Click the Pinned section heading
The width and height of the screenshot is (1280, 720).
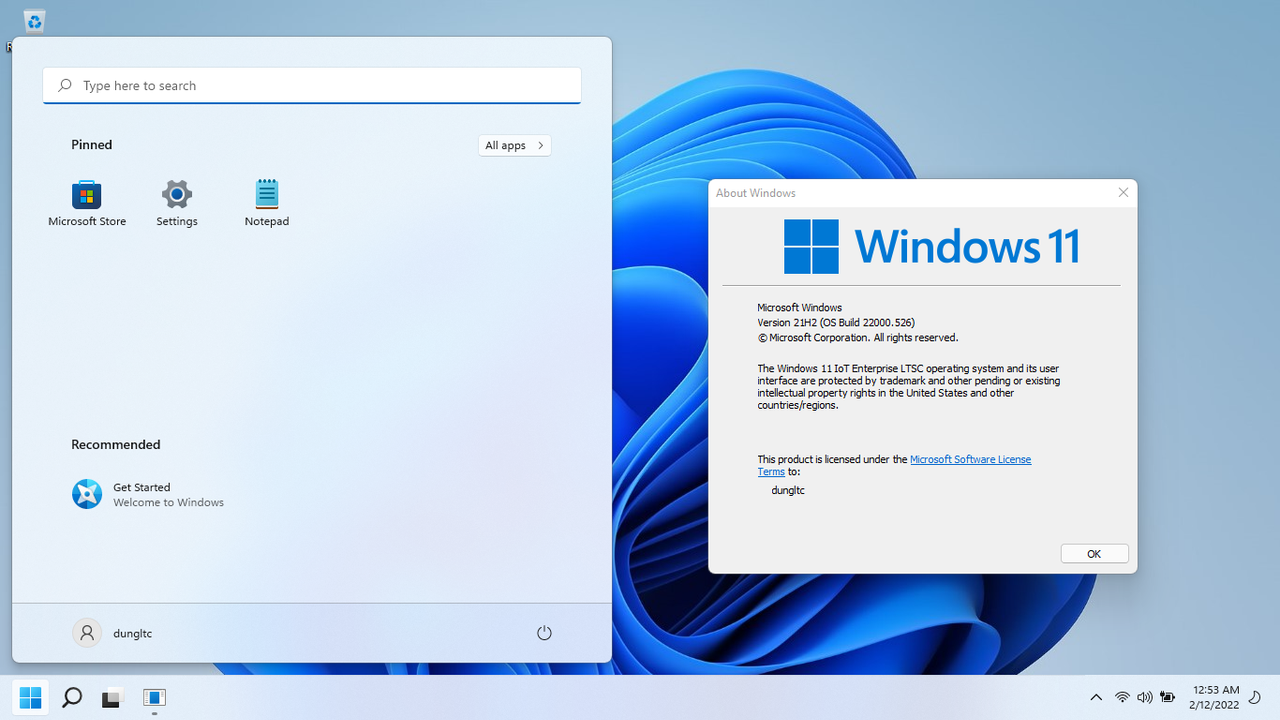(92, 145)
